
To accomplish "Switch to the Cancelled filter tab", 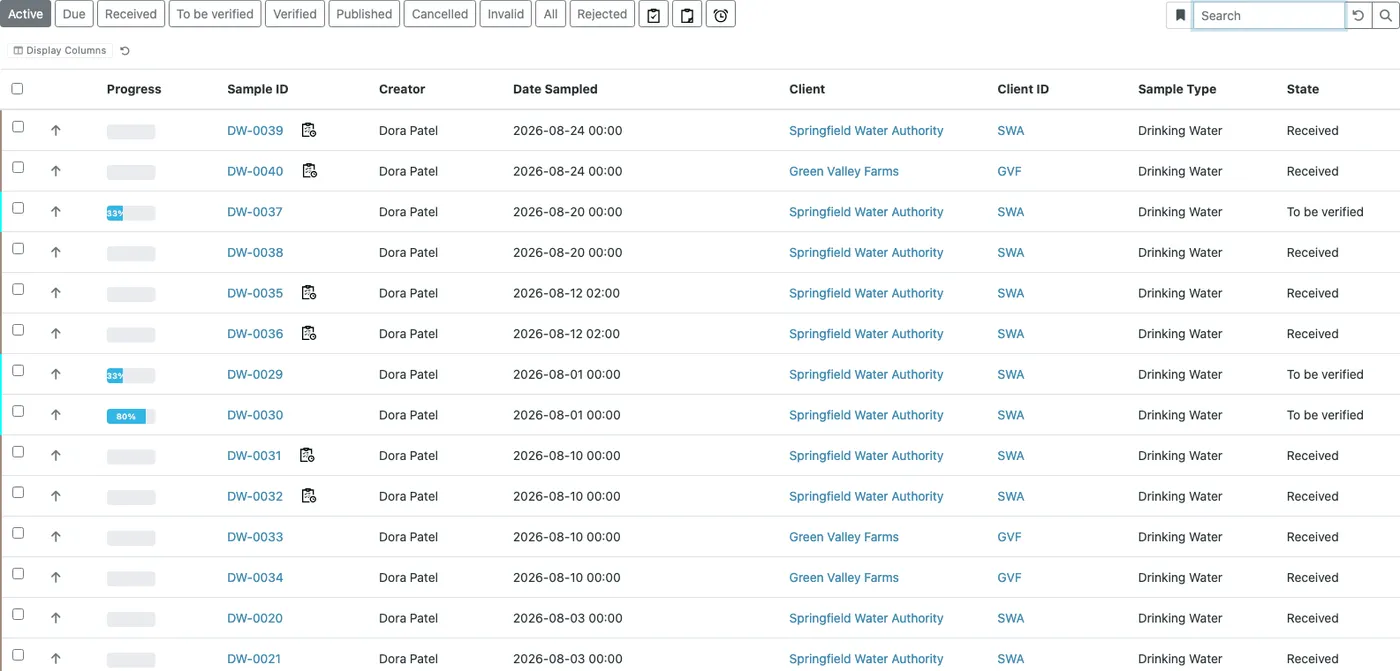I will (440, 14).
